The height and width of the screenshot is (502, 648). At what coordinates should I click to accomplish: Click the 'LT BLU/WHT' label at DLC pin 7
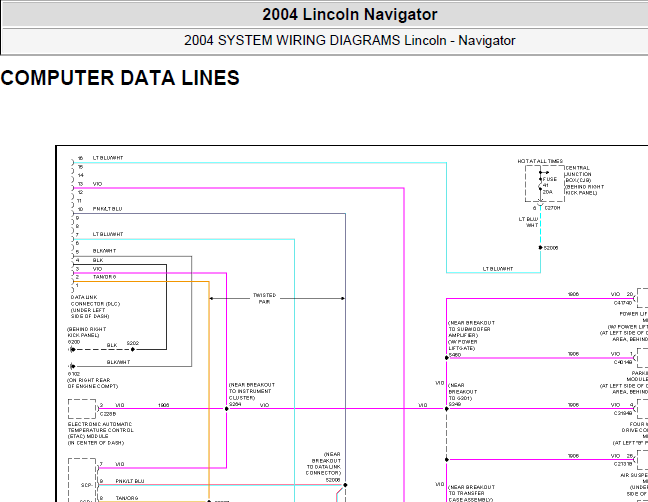coord(108,234)
